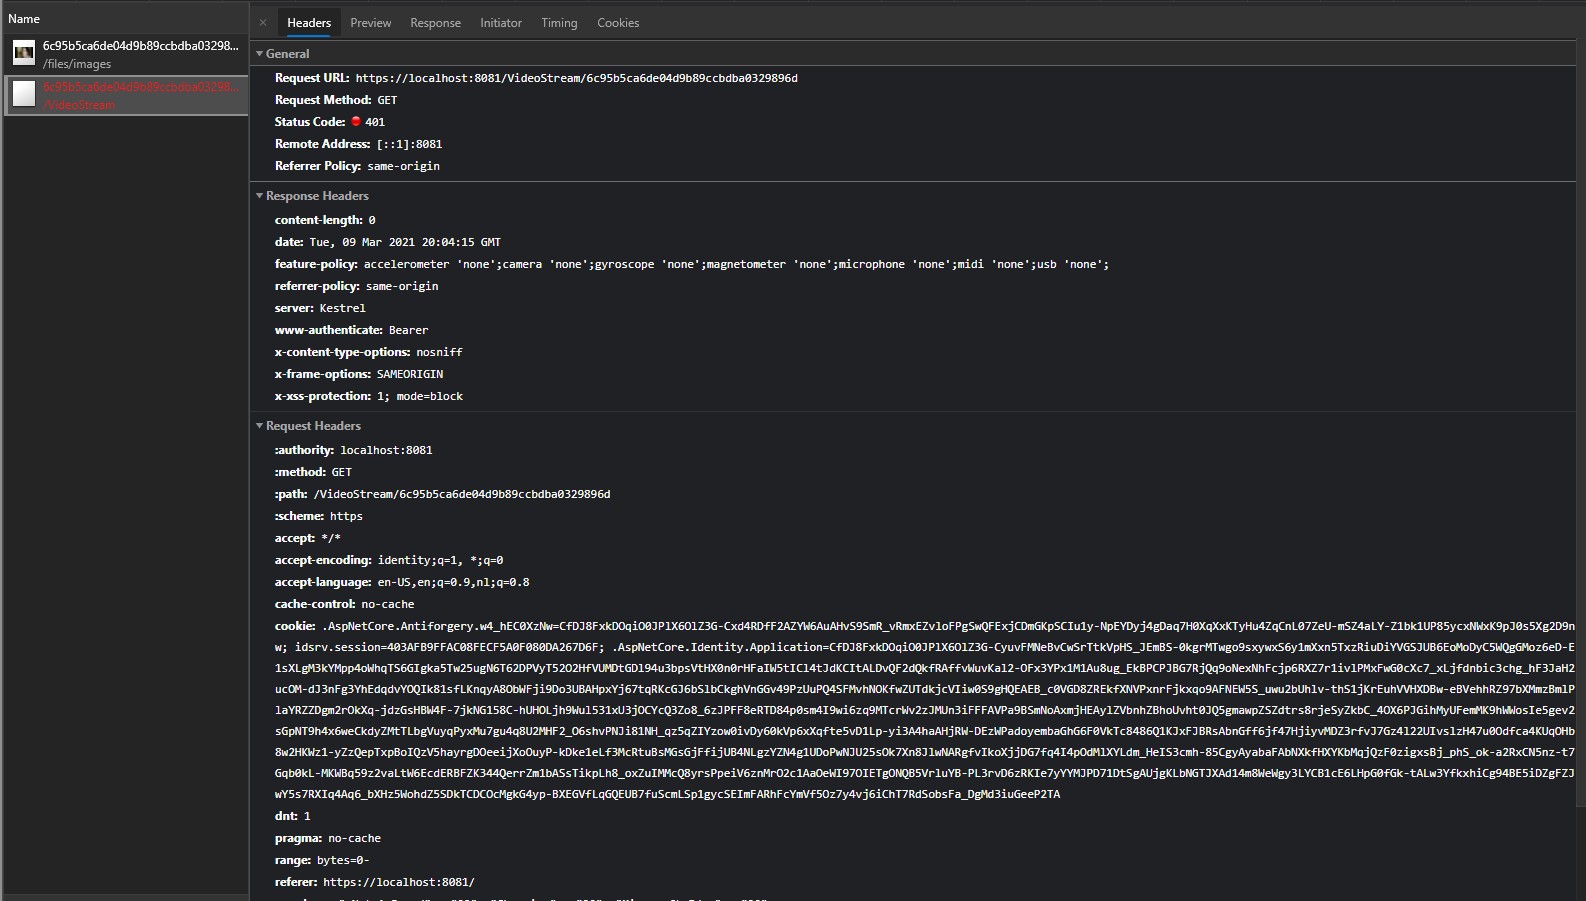Open the Response tab
Screen dimensions: 1586x901
435,22
